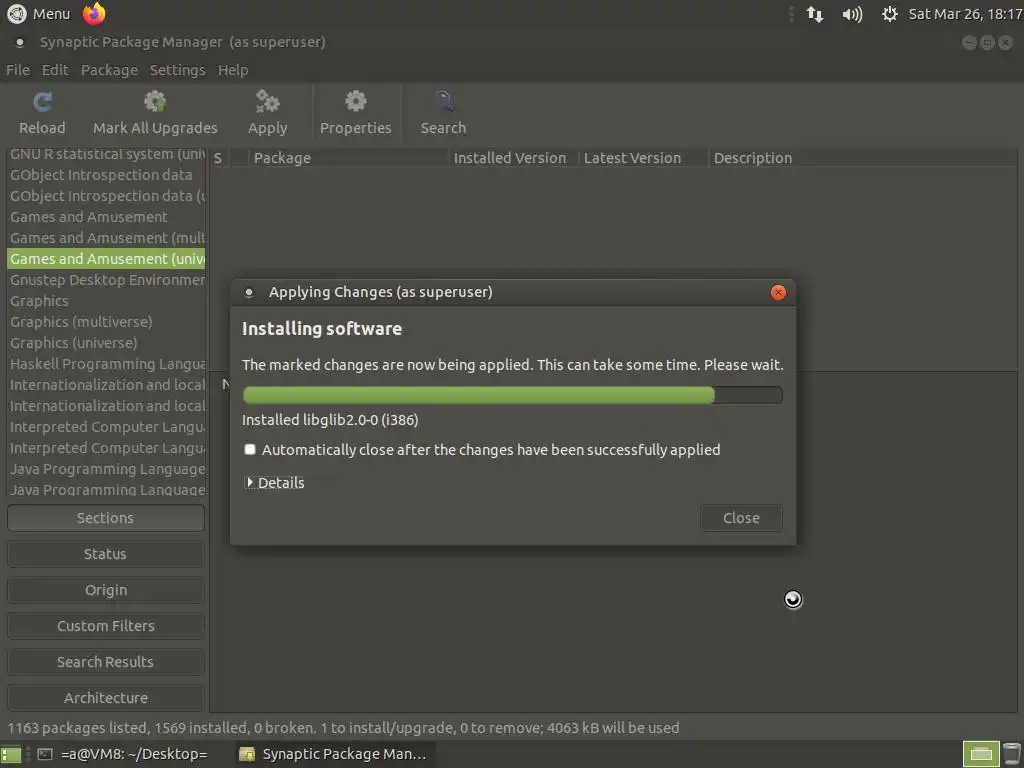This screenshot has width=1024, height=768.
Task: Open the network connections indicator
Action: tap(814, 14)
